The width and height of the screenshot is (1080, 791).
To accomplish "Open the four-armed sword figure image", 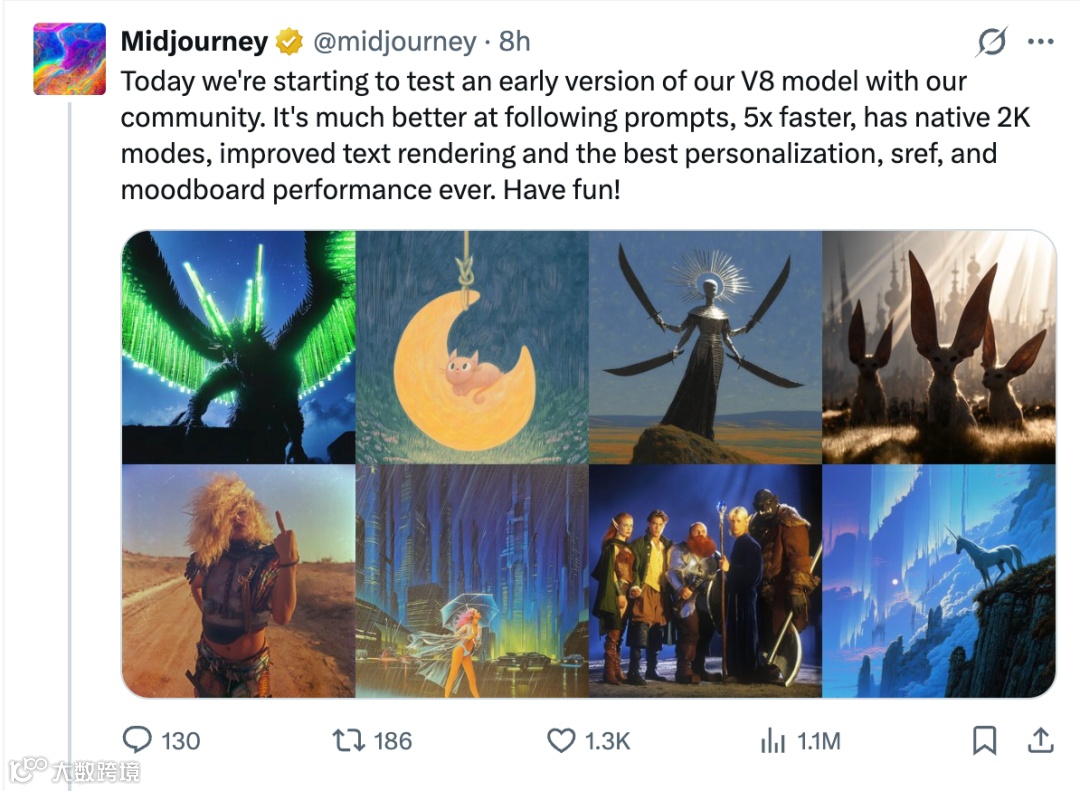I will 705,347.
